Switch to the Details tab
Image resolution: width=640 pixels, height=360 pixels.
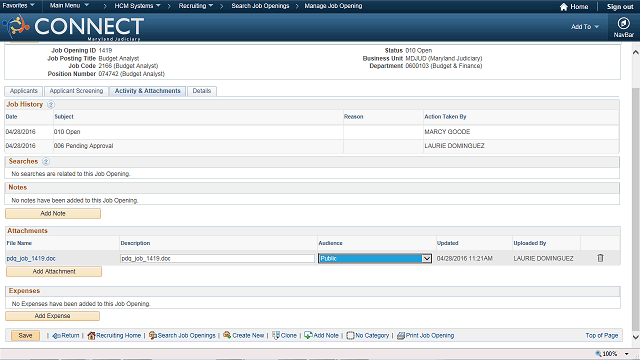click(x=202, y=91)
